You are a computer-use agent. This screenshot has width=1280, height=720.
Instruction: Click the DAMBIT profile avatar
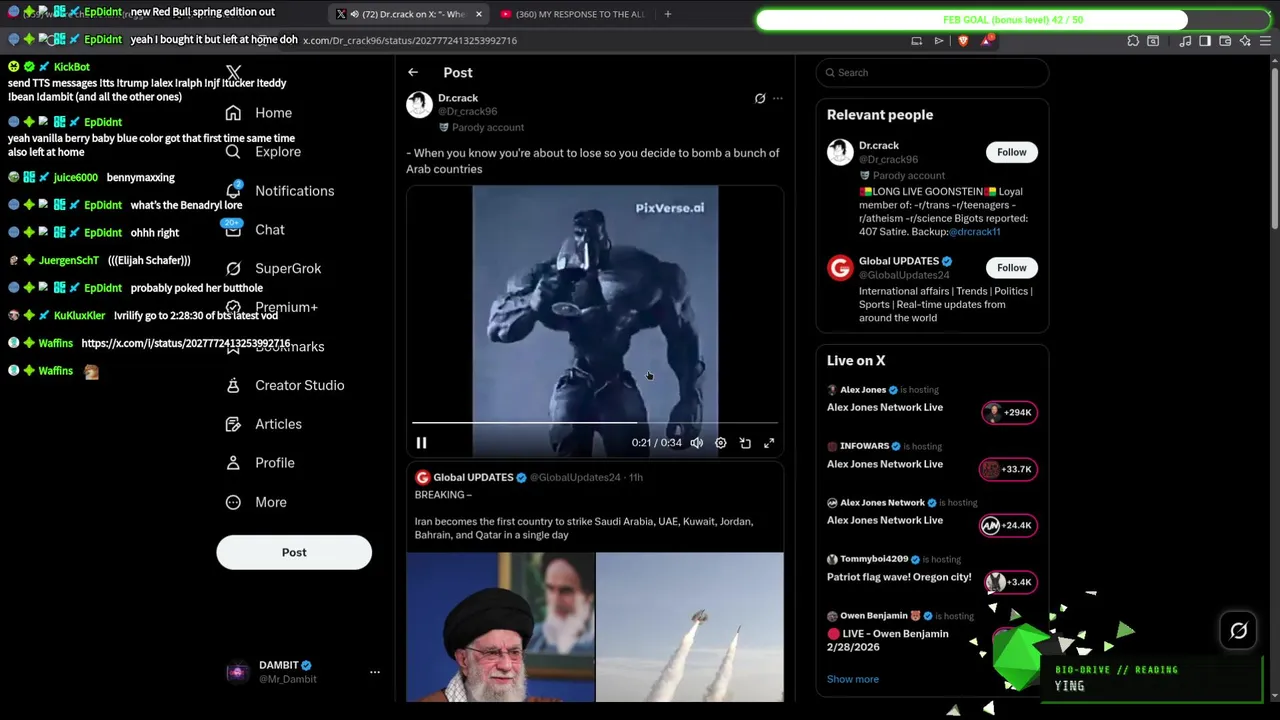237,672
